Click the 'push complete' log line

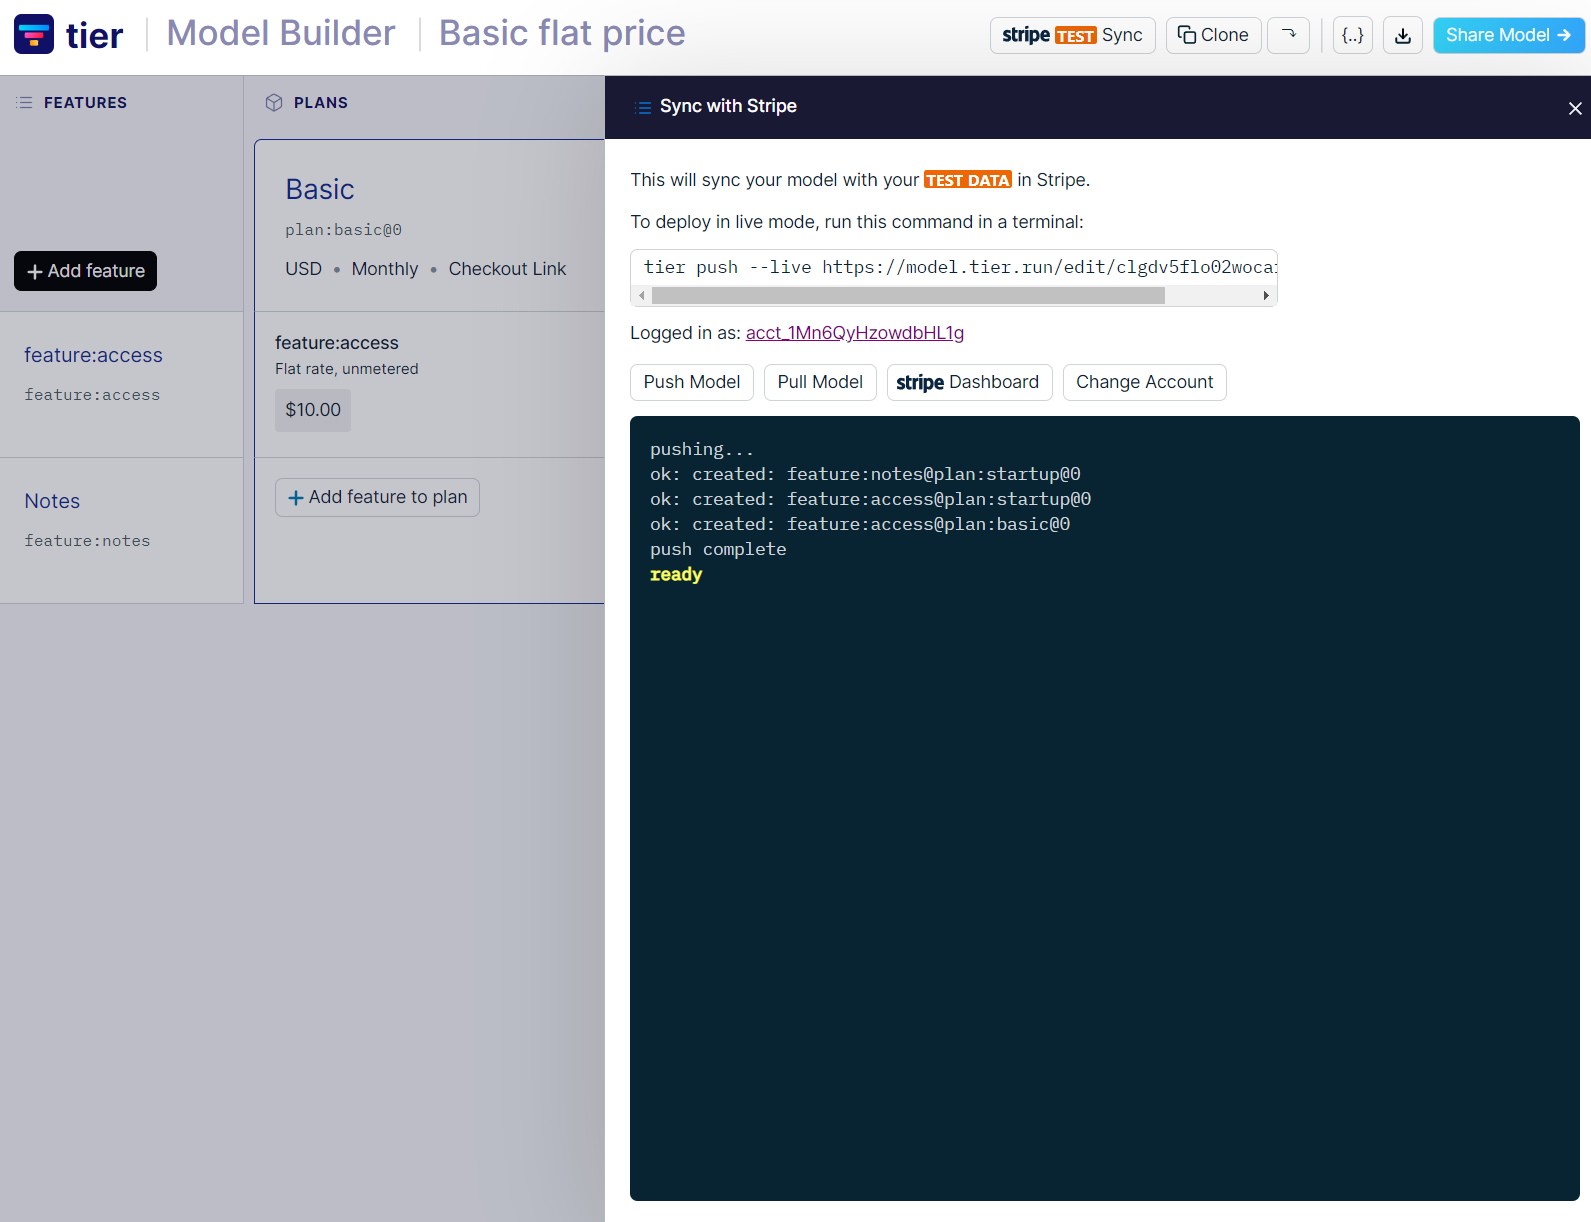pyautogui.click(x=718, y=549)
